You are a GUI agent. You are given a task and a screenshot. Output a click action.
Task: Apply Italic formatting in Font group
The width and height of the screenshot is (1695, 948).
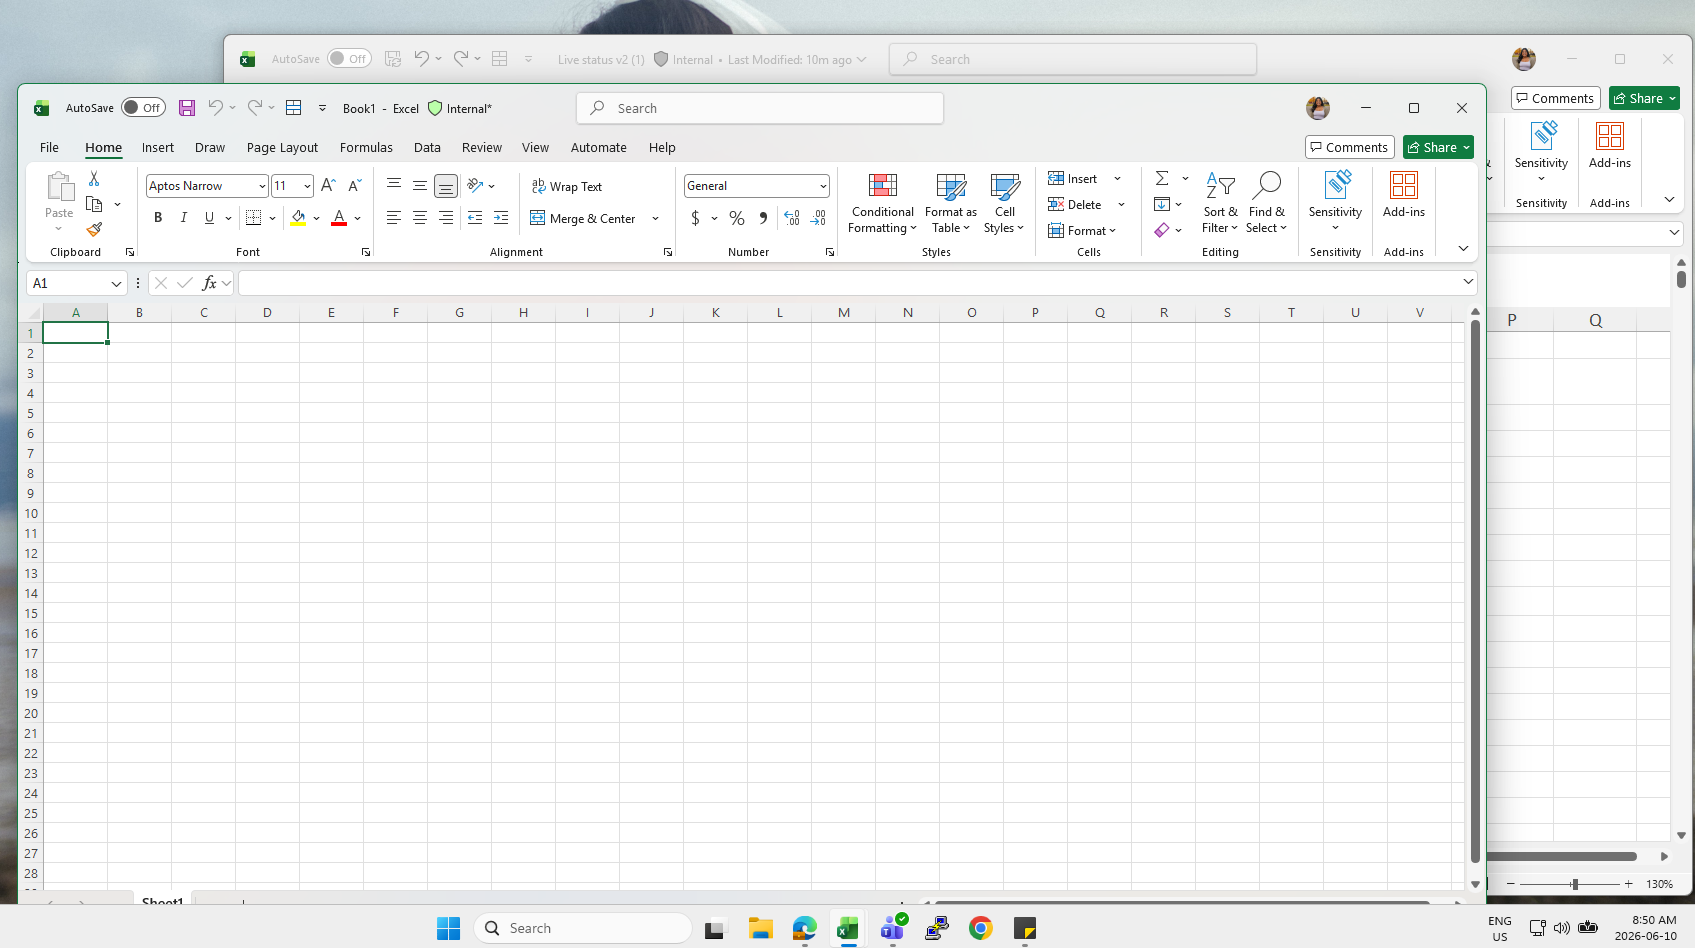(183, 218)
